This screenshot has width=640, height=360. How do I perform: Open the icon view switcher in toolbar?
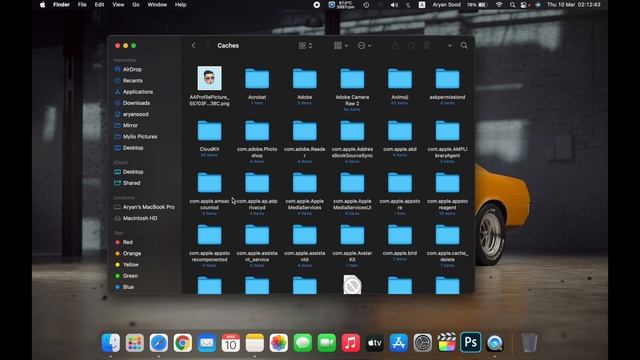(x=305, y=45)
